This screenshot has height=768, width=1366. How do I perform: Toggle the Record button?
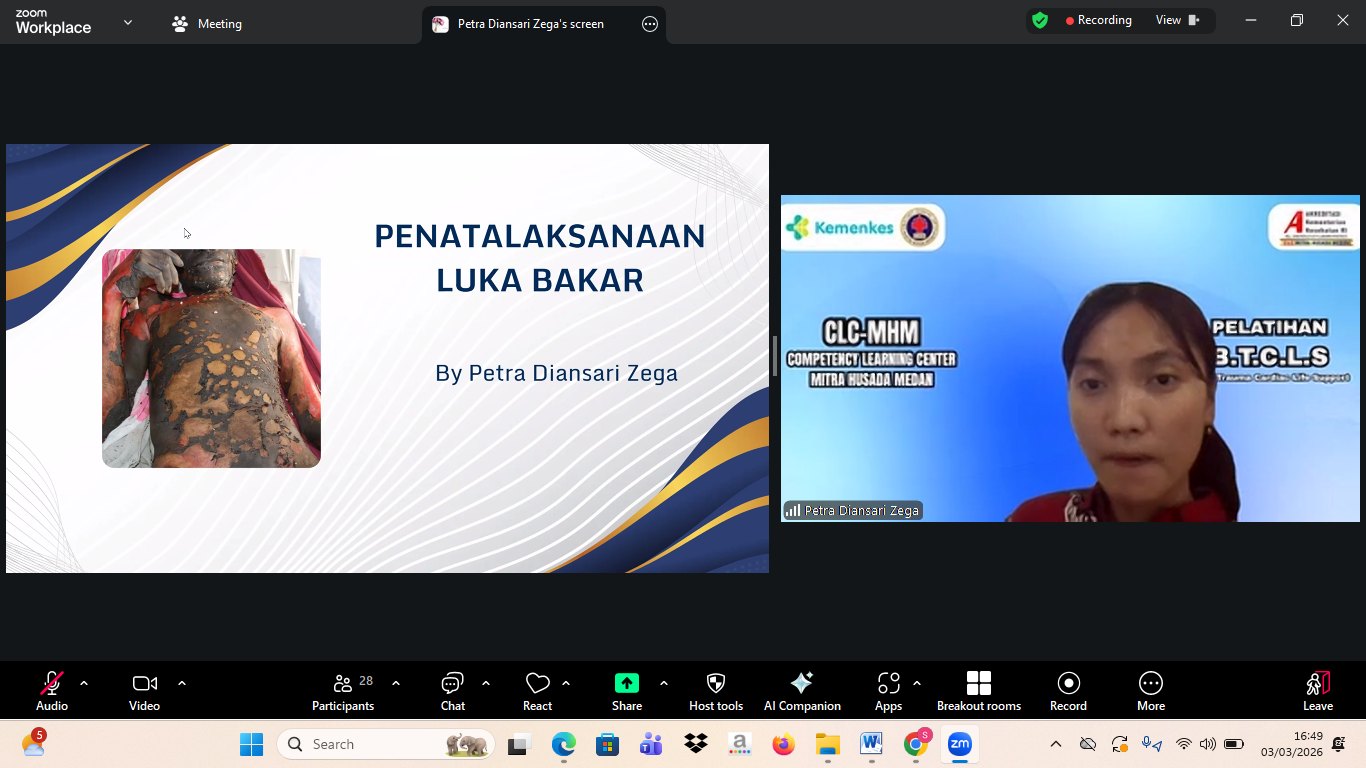[x=1068, y=690]
